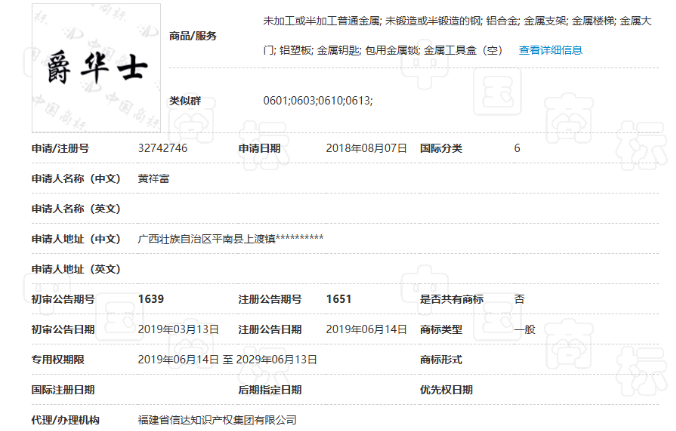Viewport: 676px width, 431px height.
Task: Click the 国际分类 value 6
Action: [x=517, y=148]
